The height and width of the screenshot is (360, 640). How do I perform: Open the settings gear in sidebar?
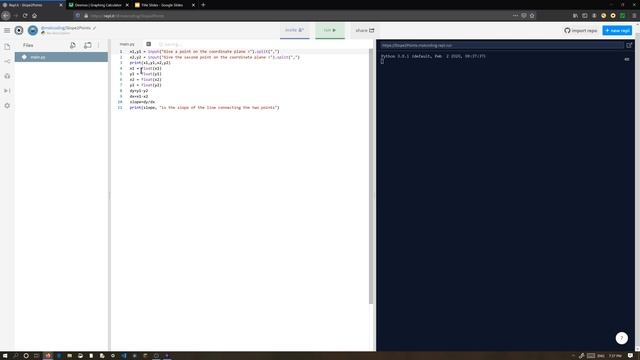(x=7, y=106)
